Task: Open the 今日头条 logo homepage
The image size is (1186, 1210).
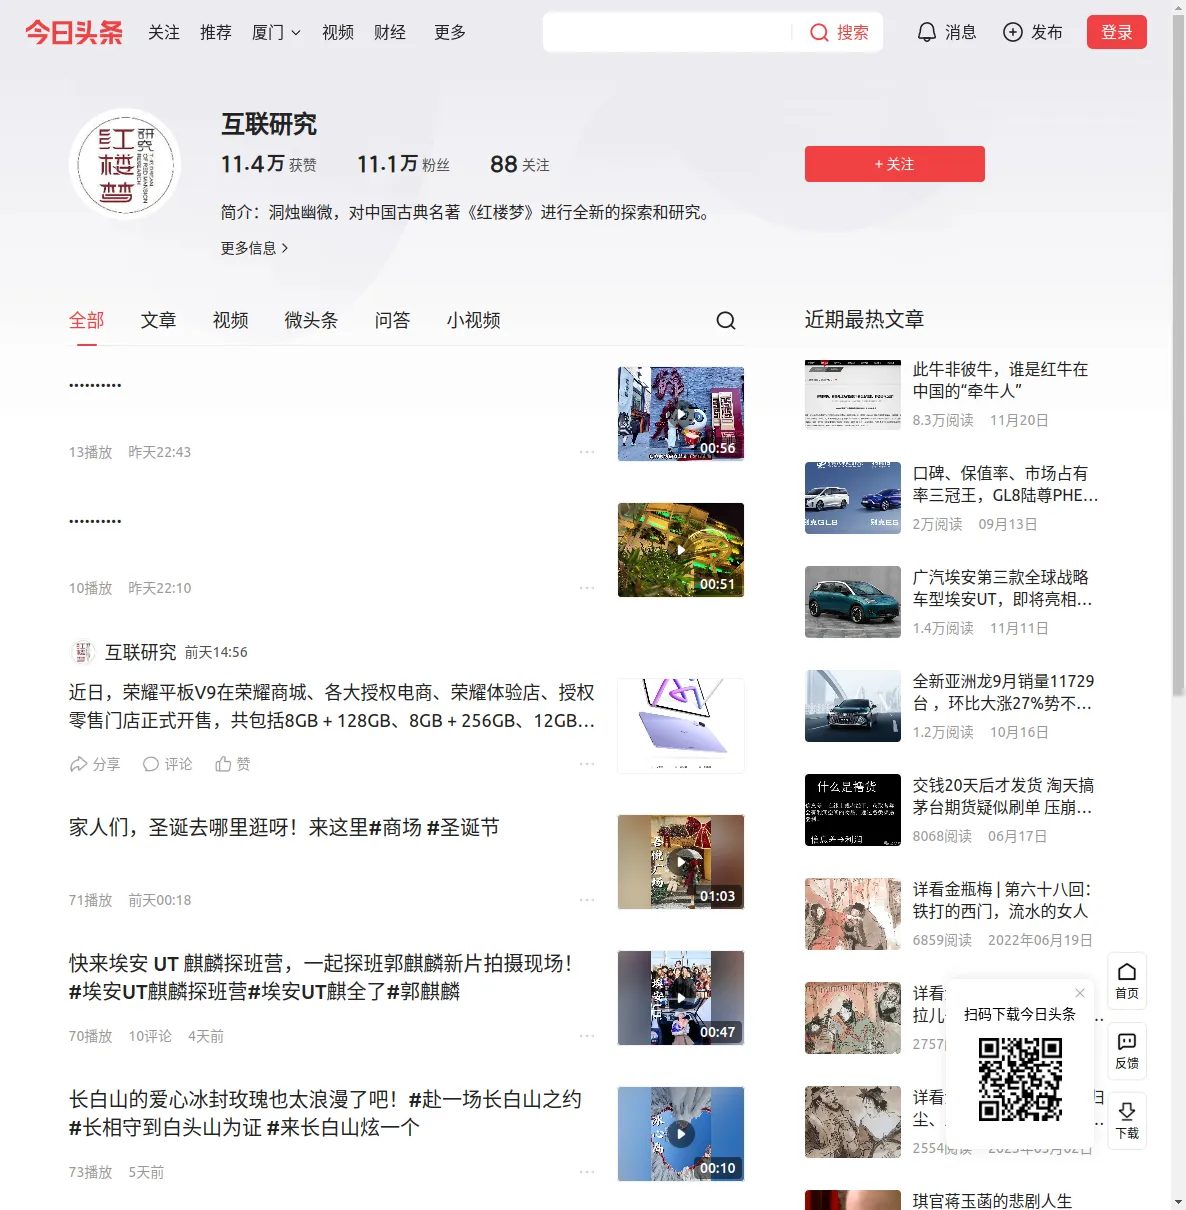Action: (74, 32)
